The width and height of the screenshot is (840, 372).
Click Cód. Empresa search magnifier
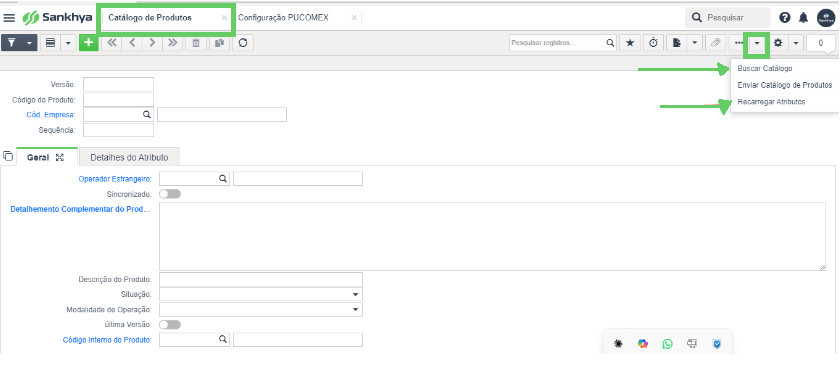click(x=146, y=115)
